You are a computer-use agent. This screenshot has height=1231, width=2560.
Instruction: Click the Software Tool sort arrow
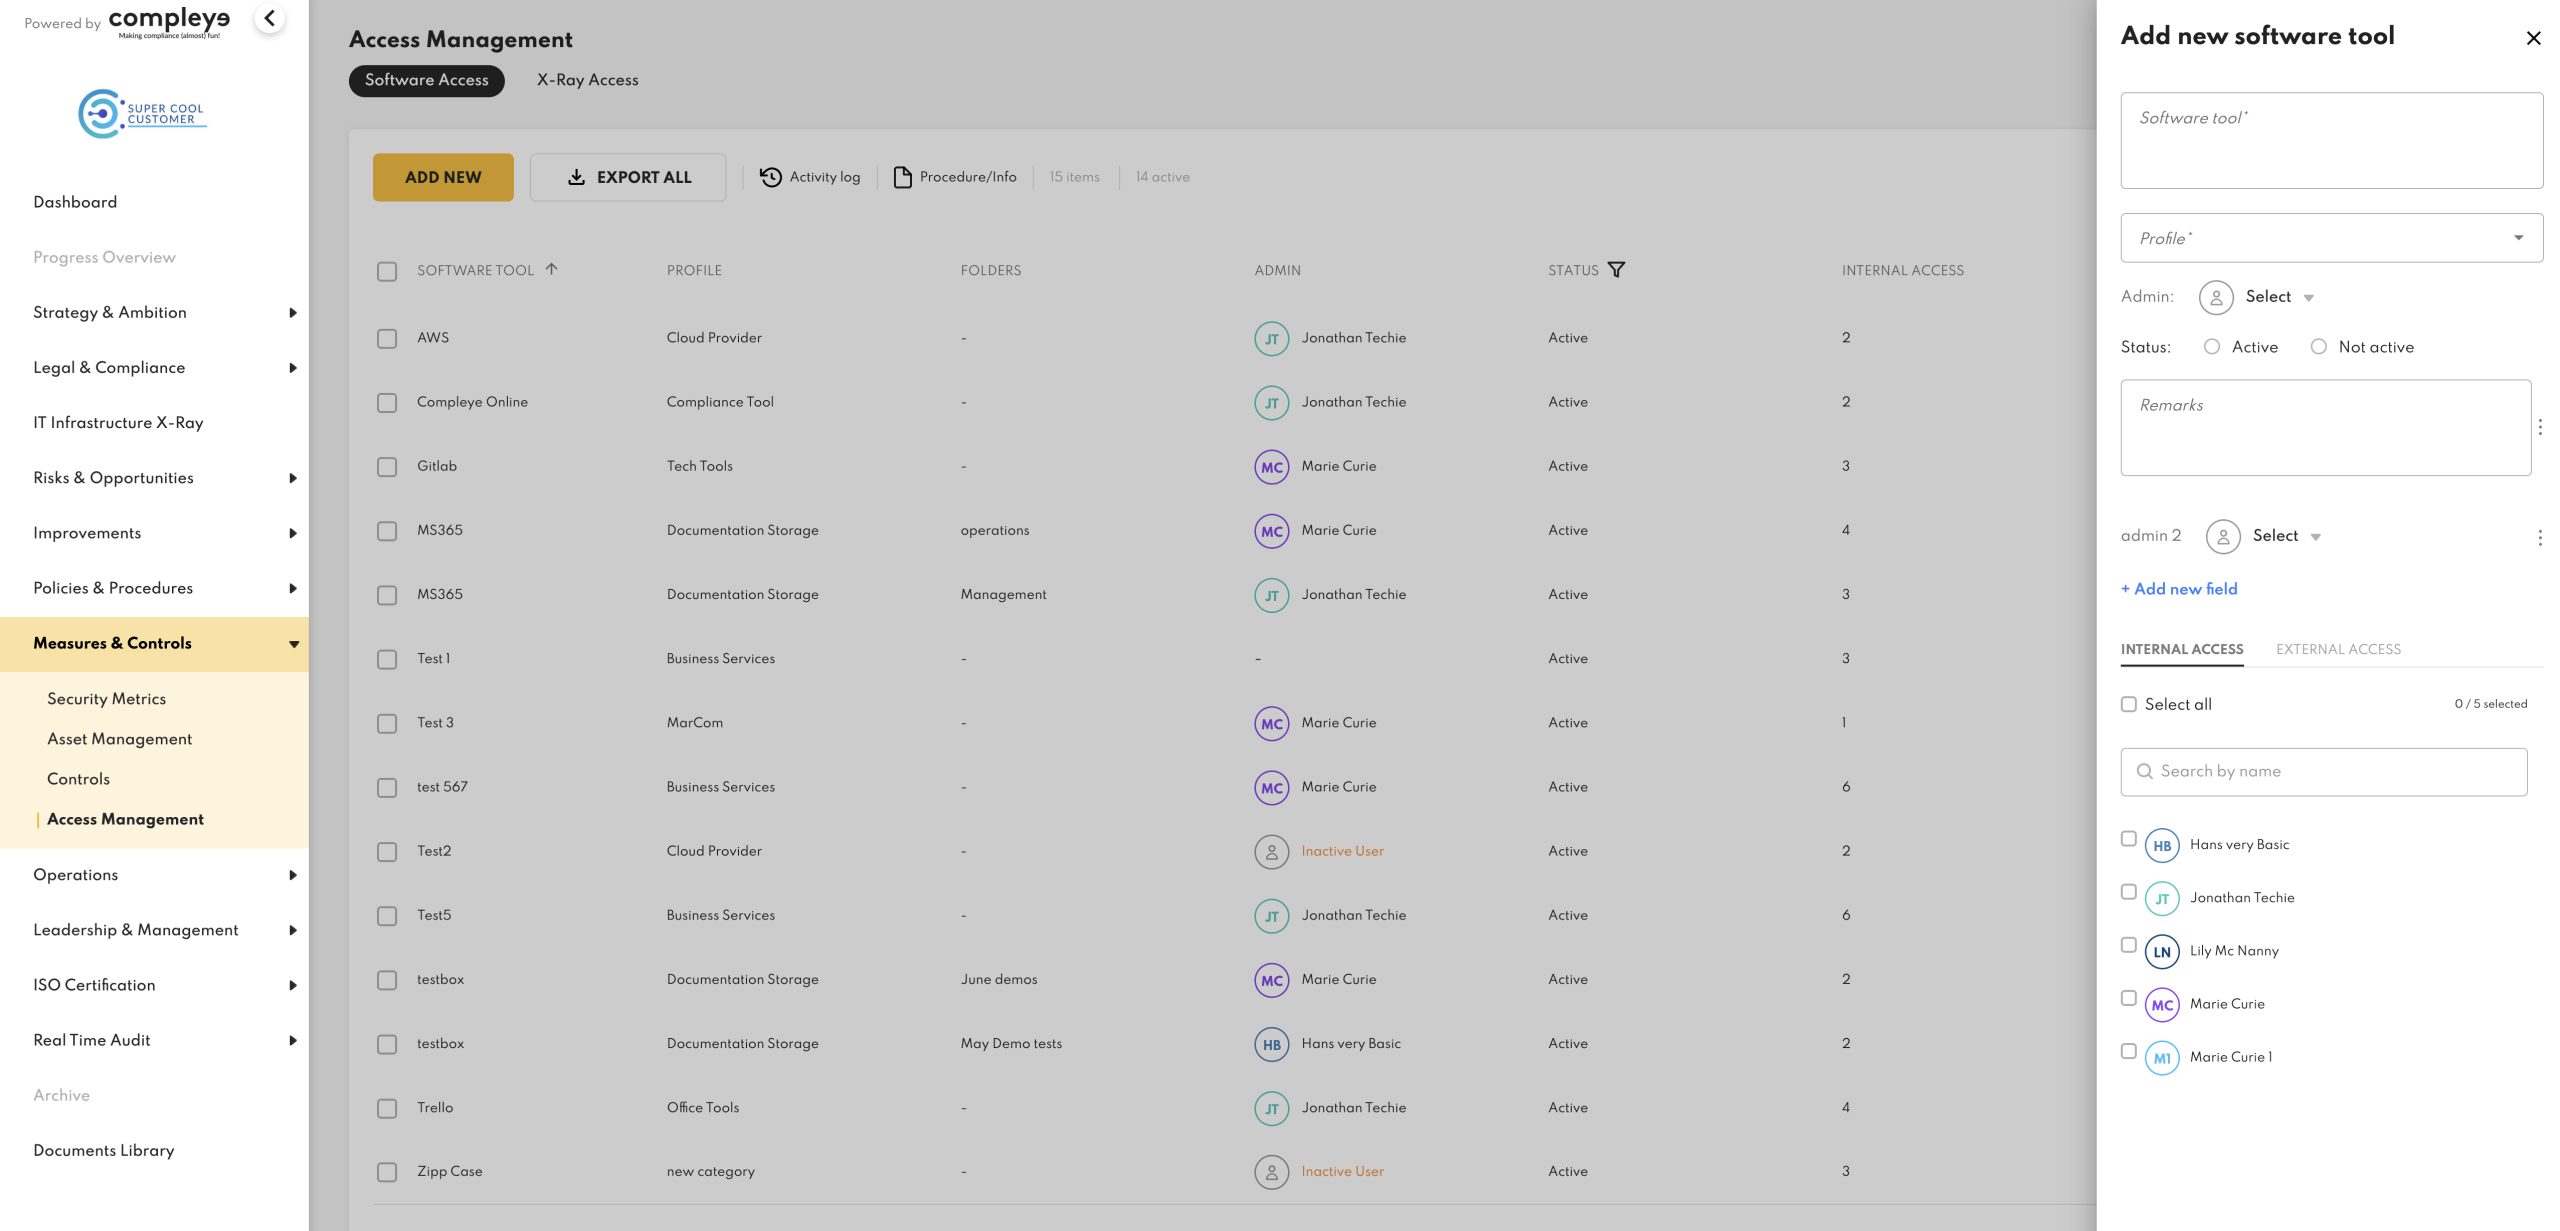point(552,269)
